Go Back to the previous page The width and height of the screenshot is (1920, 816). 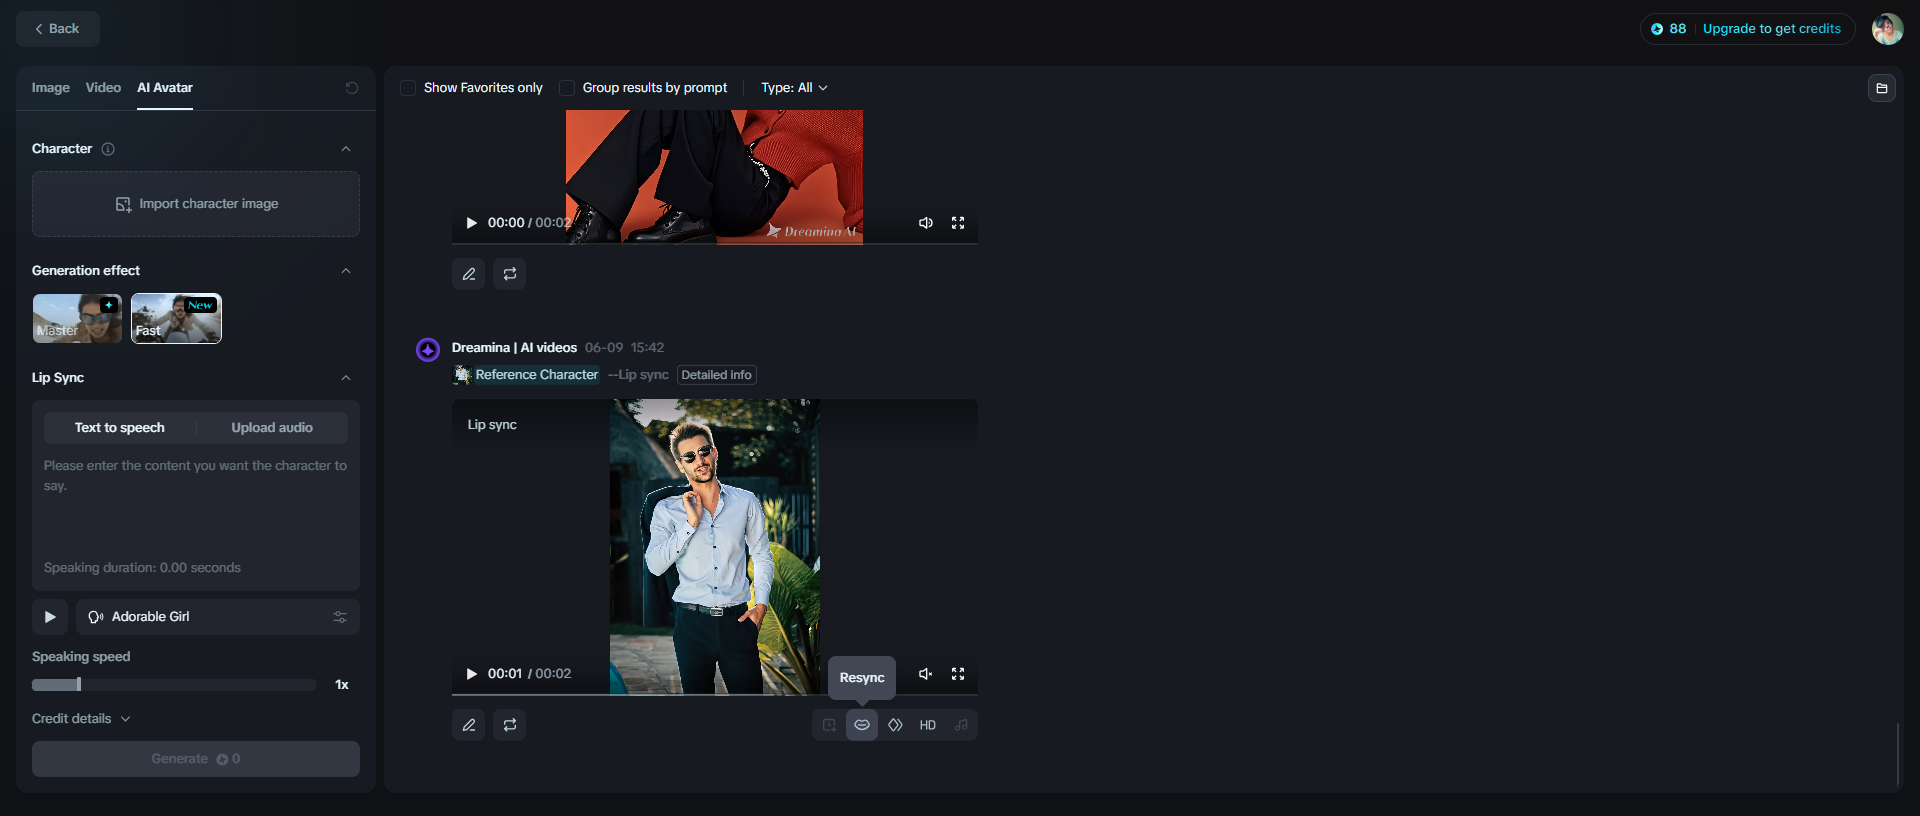pyautogui.click(x=58, y=29)
